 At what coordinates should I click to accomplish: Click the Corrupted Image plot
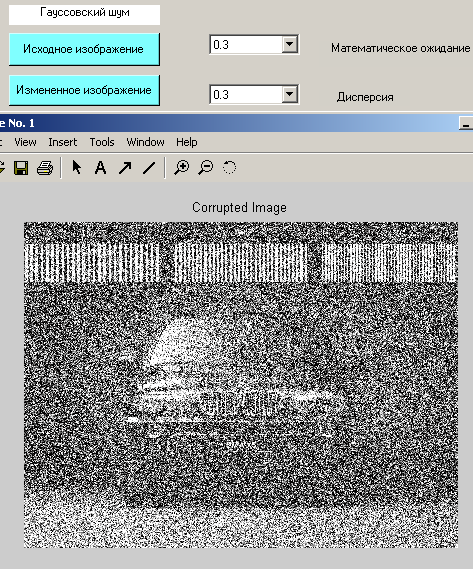tap(241, 385)
